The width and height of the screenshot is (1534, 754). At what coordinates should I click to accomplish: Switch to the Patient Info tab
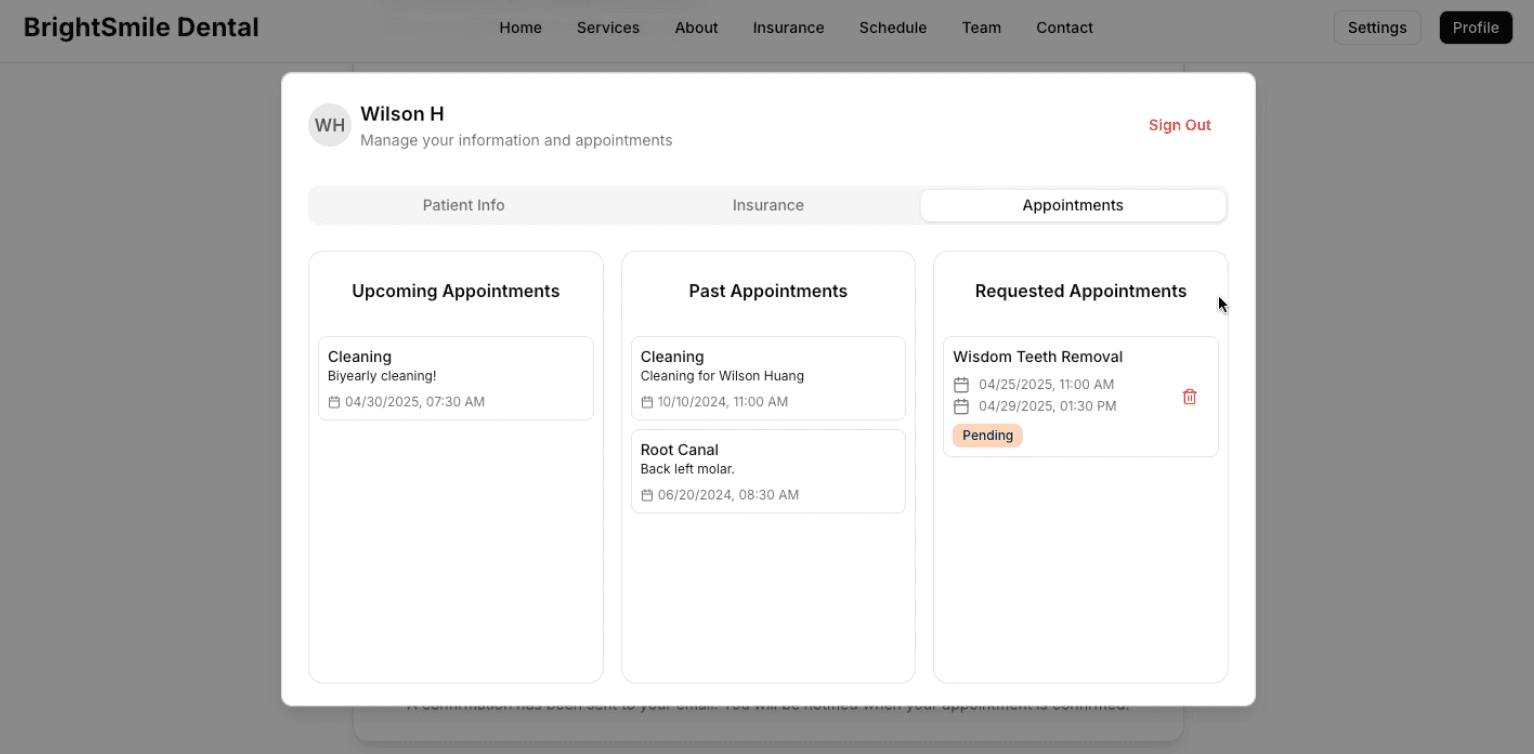point(463,205)
